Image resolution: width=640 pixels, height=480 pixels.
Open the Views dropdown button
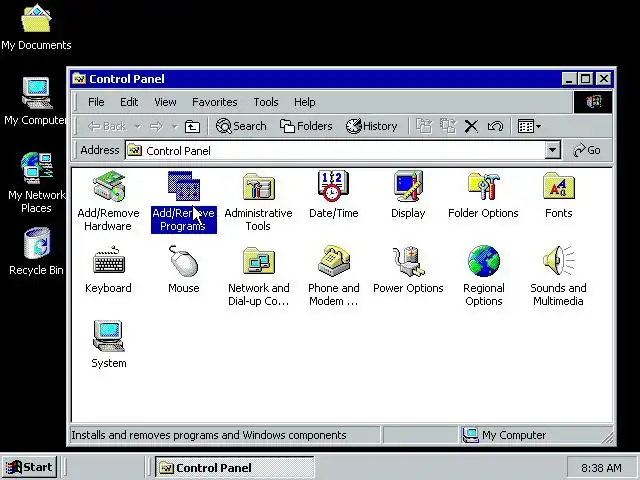529,127
